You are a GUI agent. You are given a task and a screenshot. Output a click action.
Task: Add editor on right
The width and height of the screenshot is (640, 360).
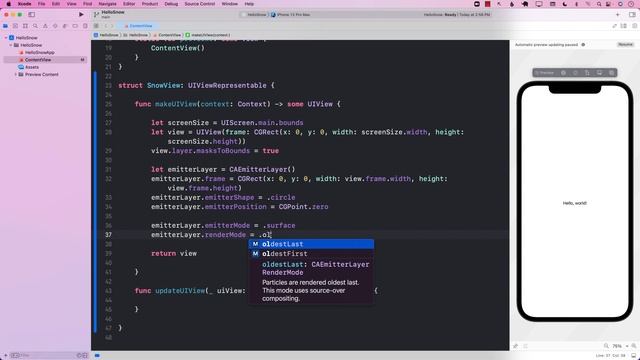[634, 26]
